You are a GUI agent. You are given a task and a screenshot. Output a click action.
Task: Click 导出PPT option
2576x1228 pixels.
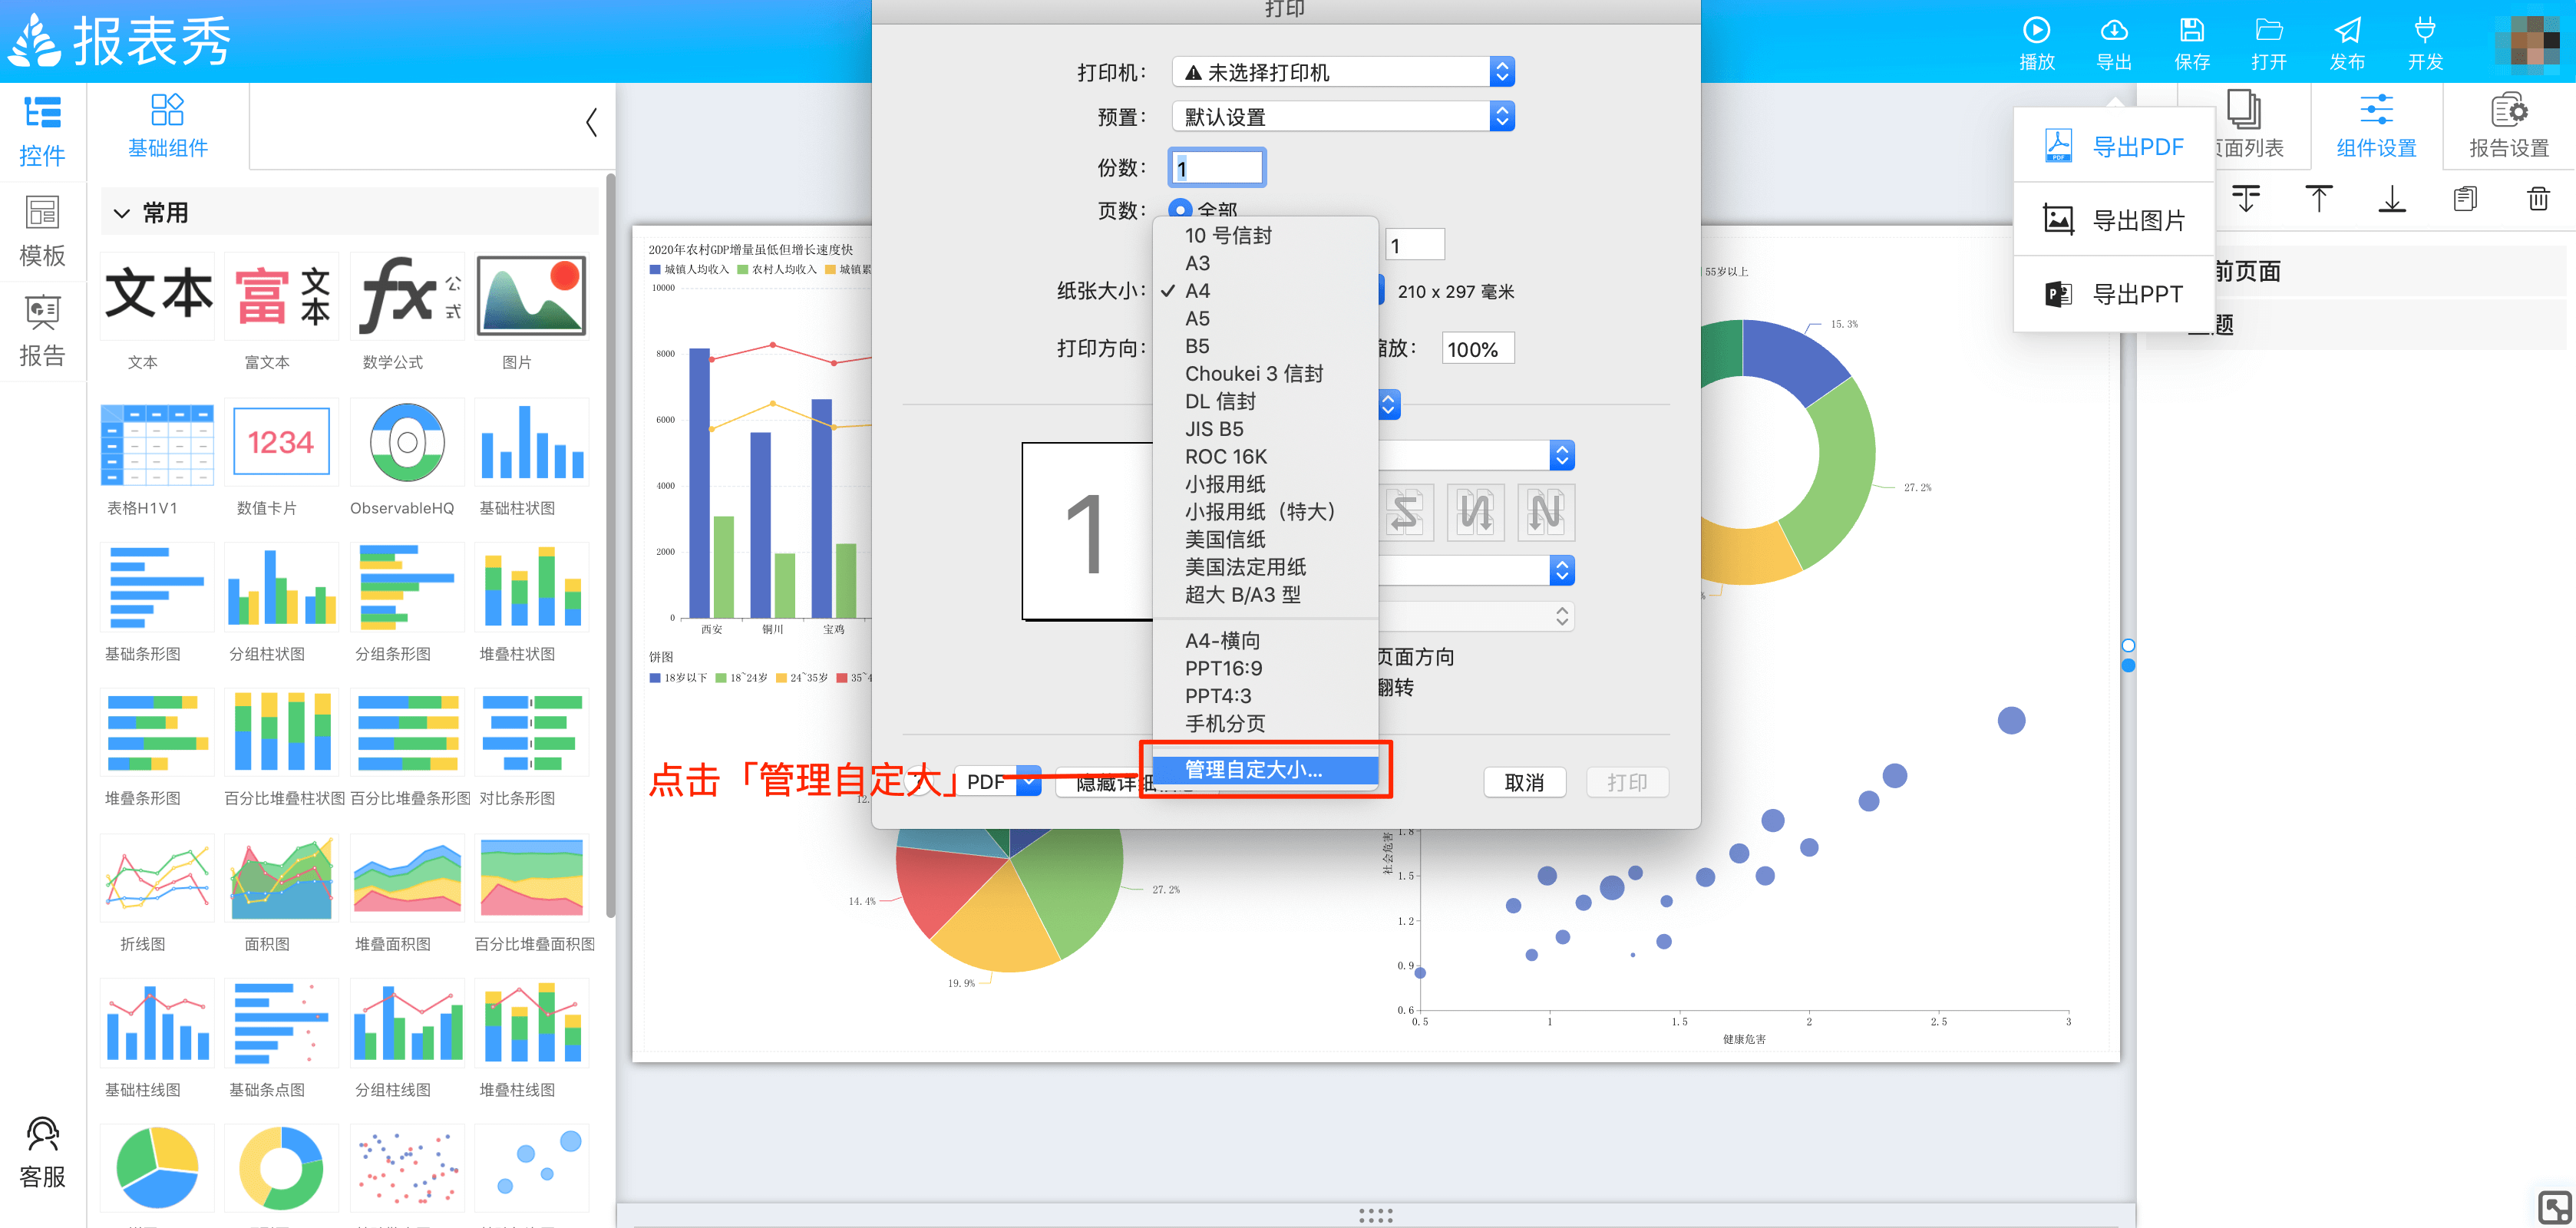[x=2114, y=294]
